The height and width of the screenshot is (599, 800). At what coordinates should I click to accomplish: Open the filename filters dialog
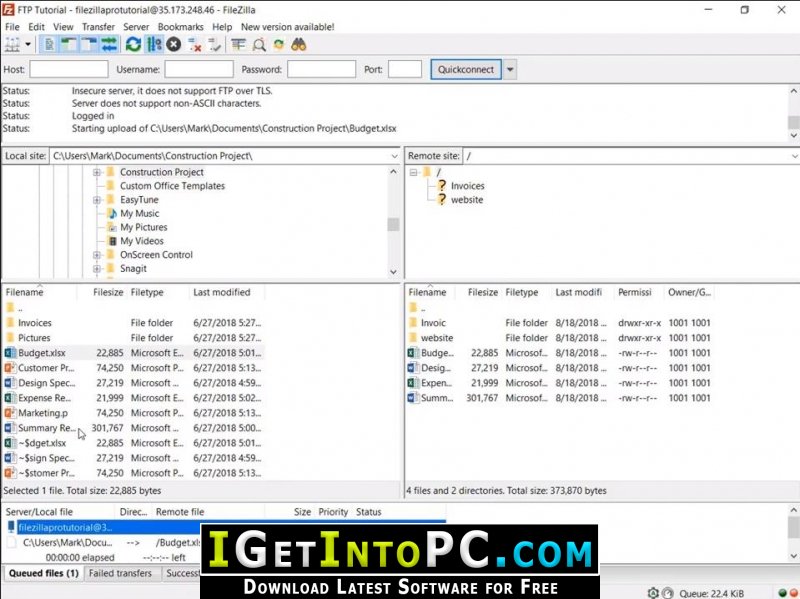pos(238,45)
